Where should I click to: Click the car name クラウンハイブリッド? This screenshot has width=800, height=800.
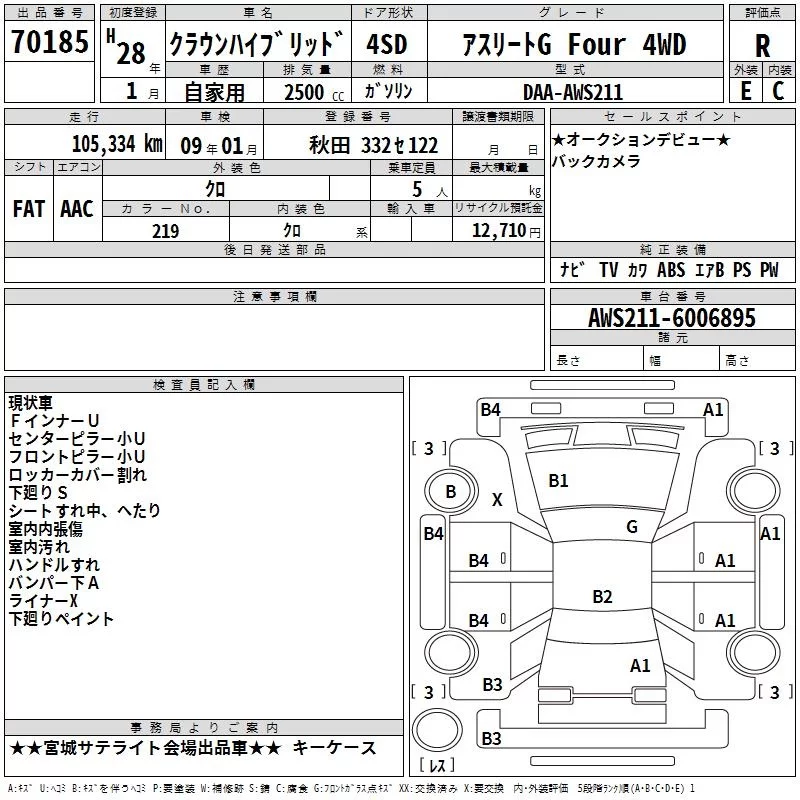tap(256, 44)
